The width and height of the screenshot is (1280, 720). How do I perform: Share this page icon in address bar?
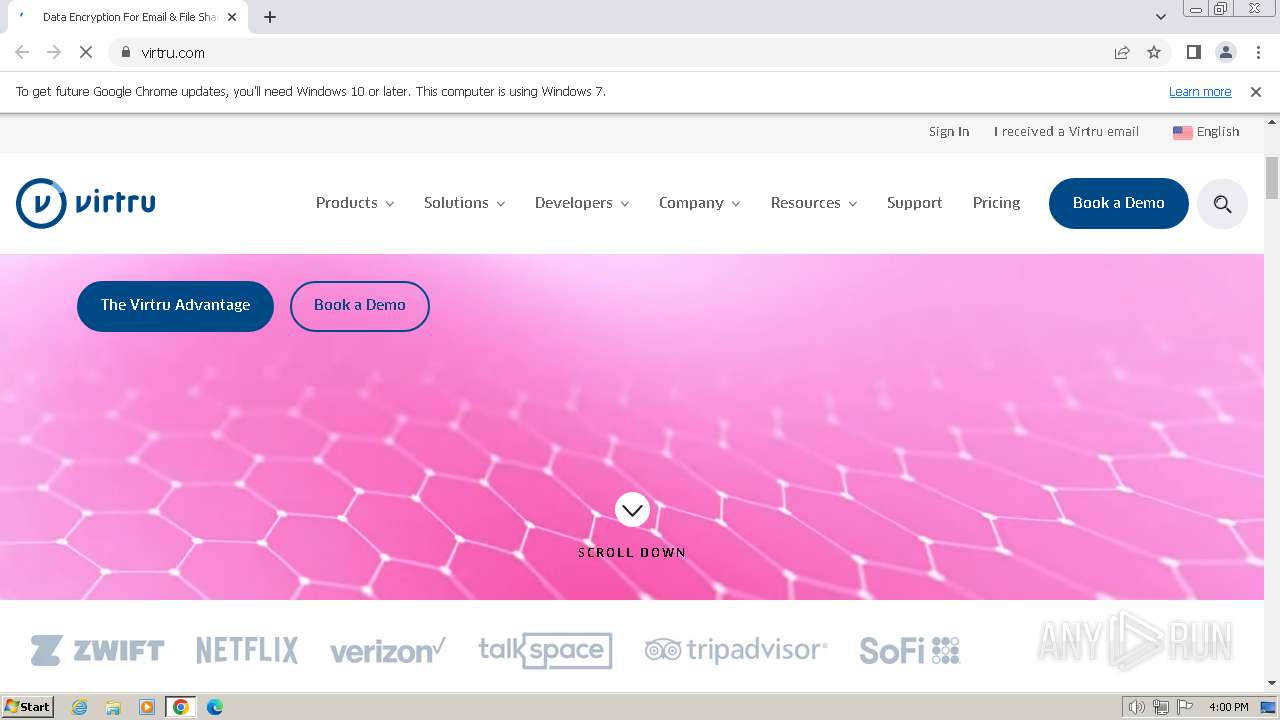coord(1122,52)
